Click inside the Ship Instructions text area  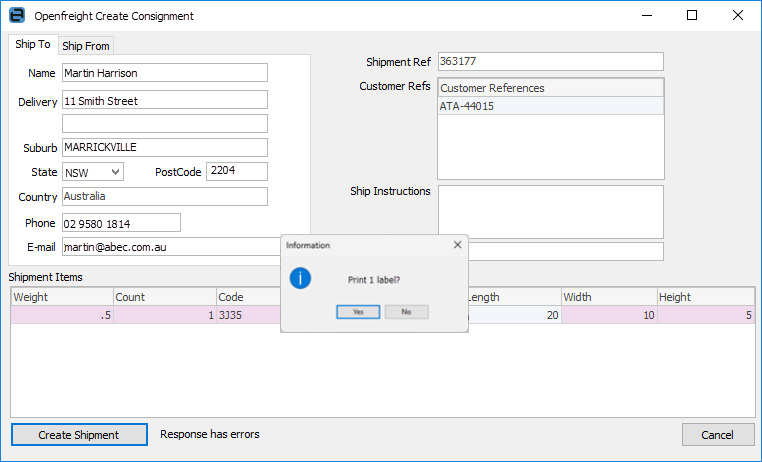click(550, 211)
